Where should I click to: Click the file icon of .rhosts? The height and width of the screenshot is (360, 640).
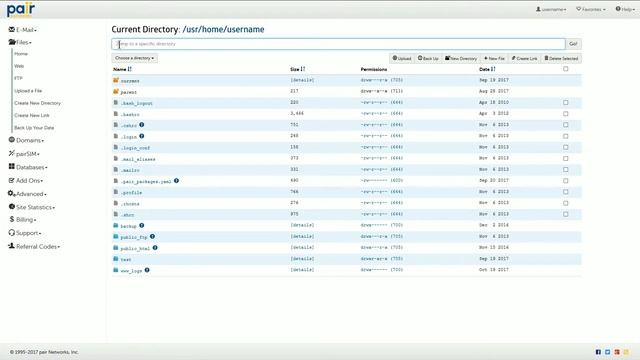tap(116, 203)
